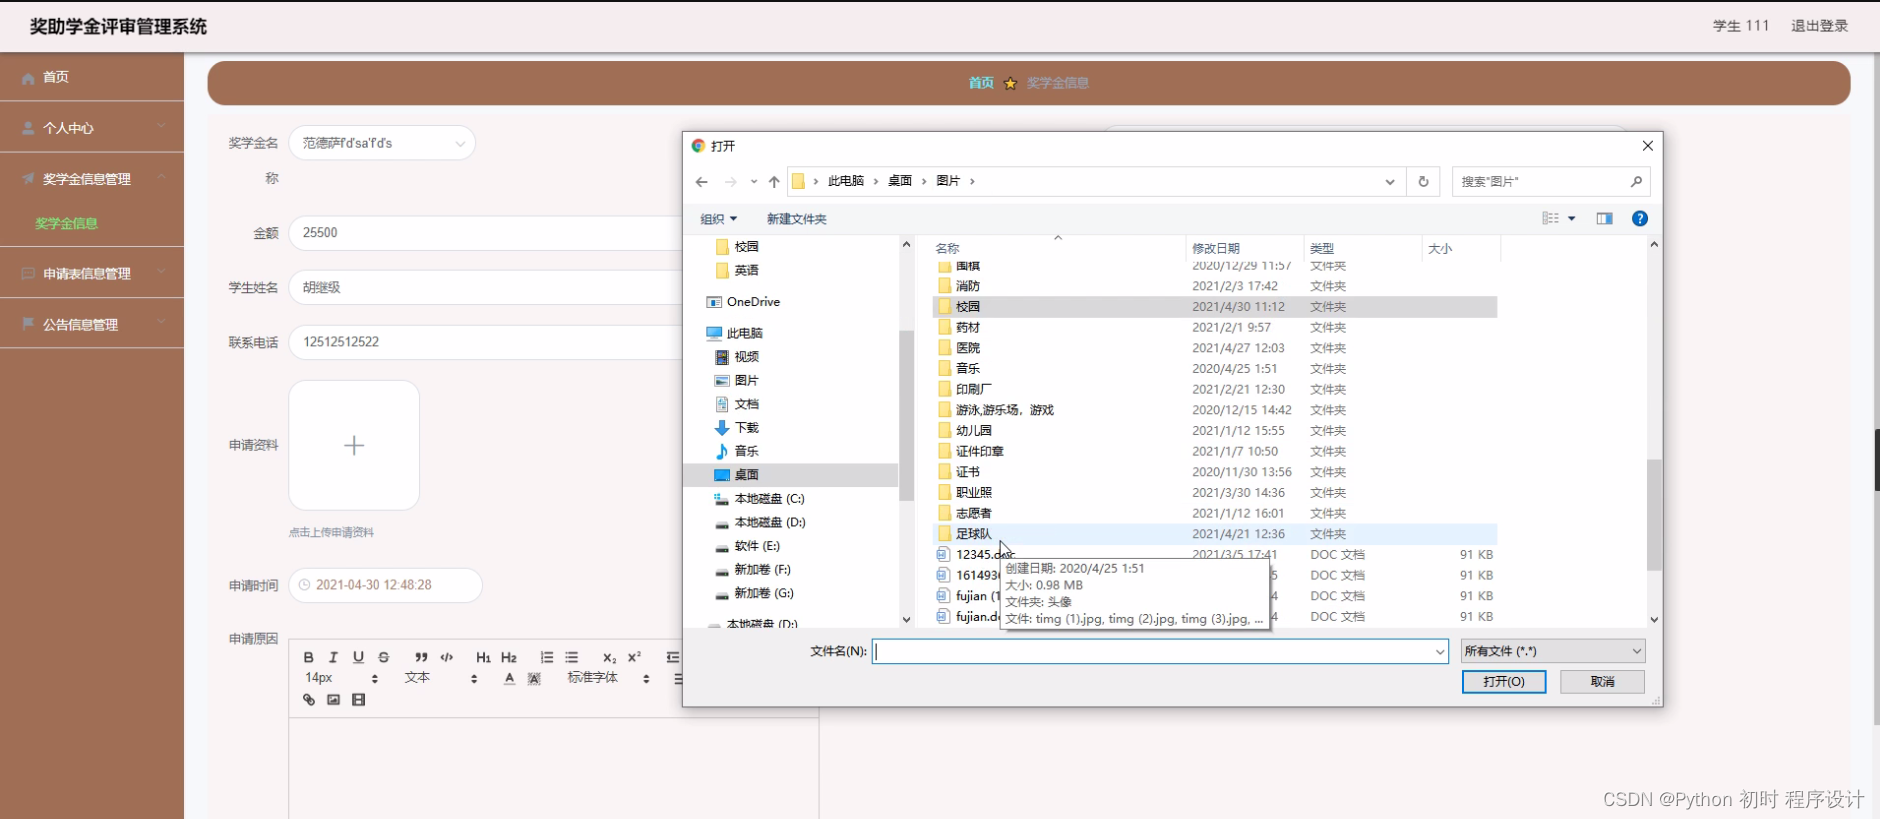
Task: Select the 校园 folder in file list
Action: tap(1214, 307)
